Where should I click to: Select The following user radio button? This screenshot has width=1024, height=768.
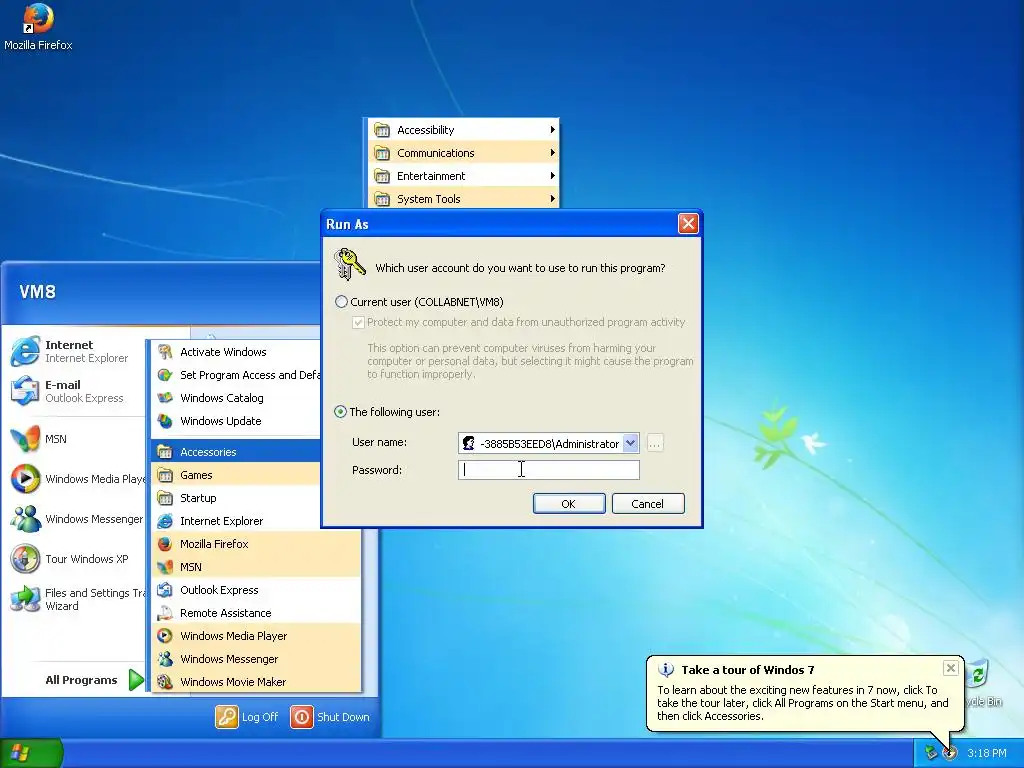coord(340,412)
